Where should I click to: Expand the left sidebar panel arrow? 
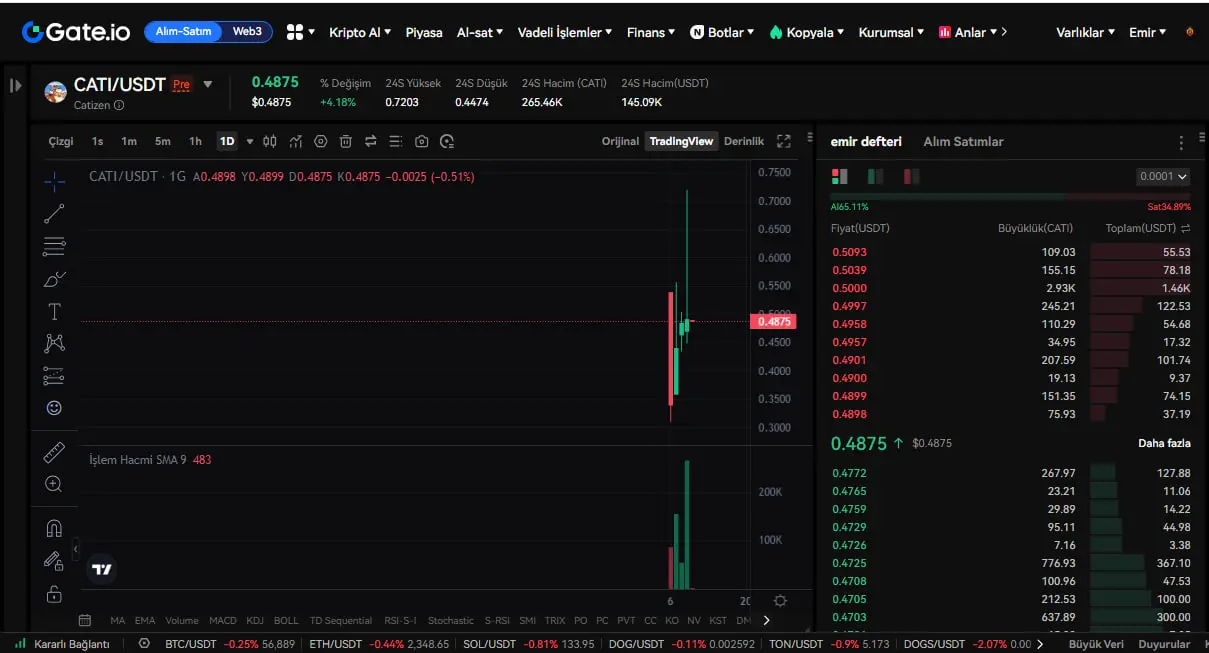click(x=15, y=85)
